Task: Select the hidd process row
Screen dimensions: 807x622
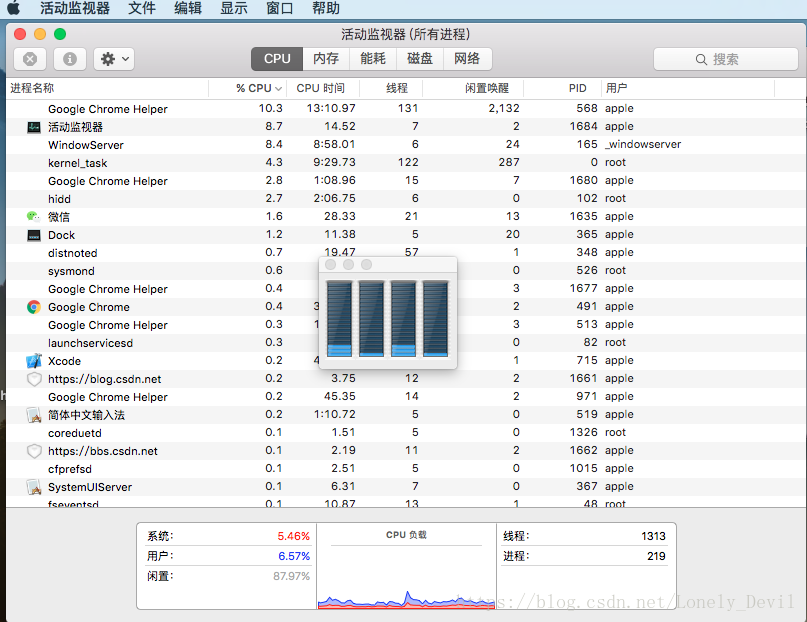Action: tap(406, 199)
